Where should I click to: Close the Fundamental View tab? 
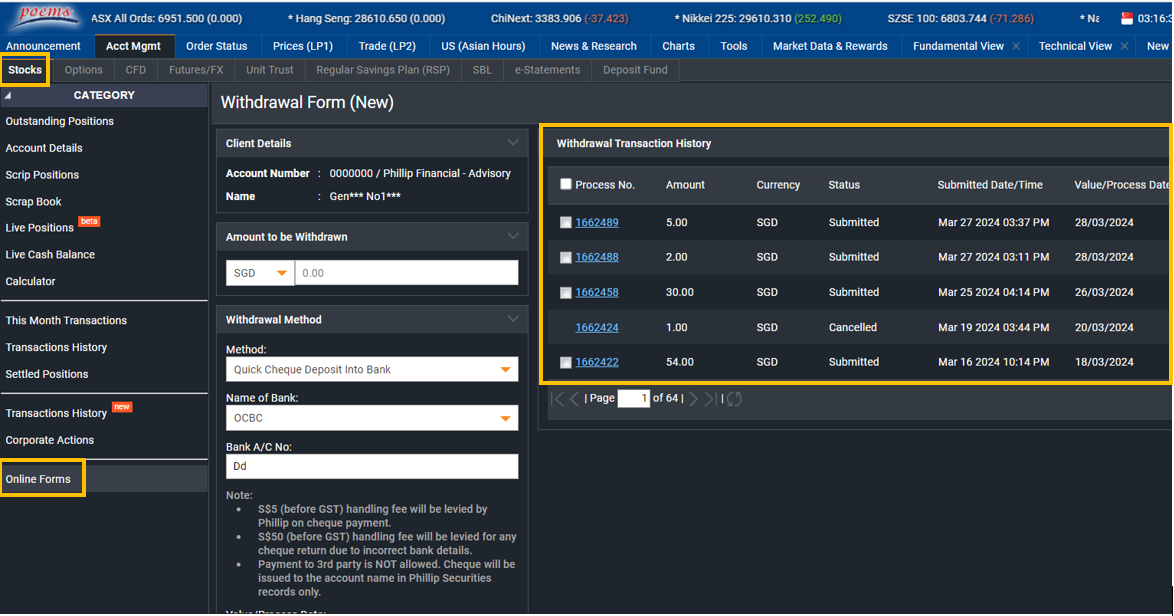[1016, 46]
